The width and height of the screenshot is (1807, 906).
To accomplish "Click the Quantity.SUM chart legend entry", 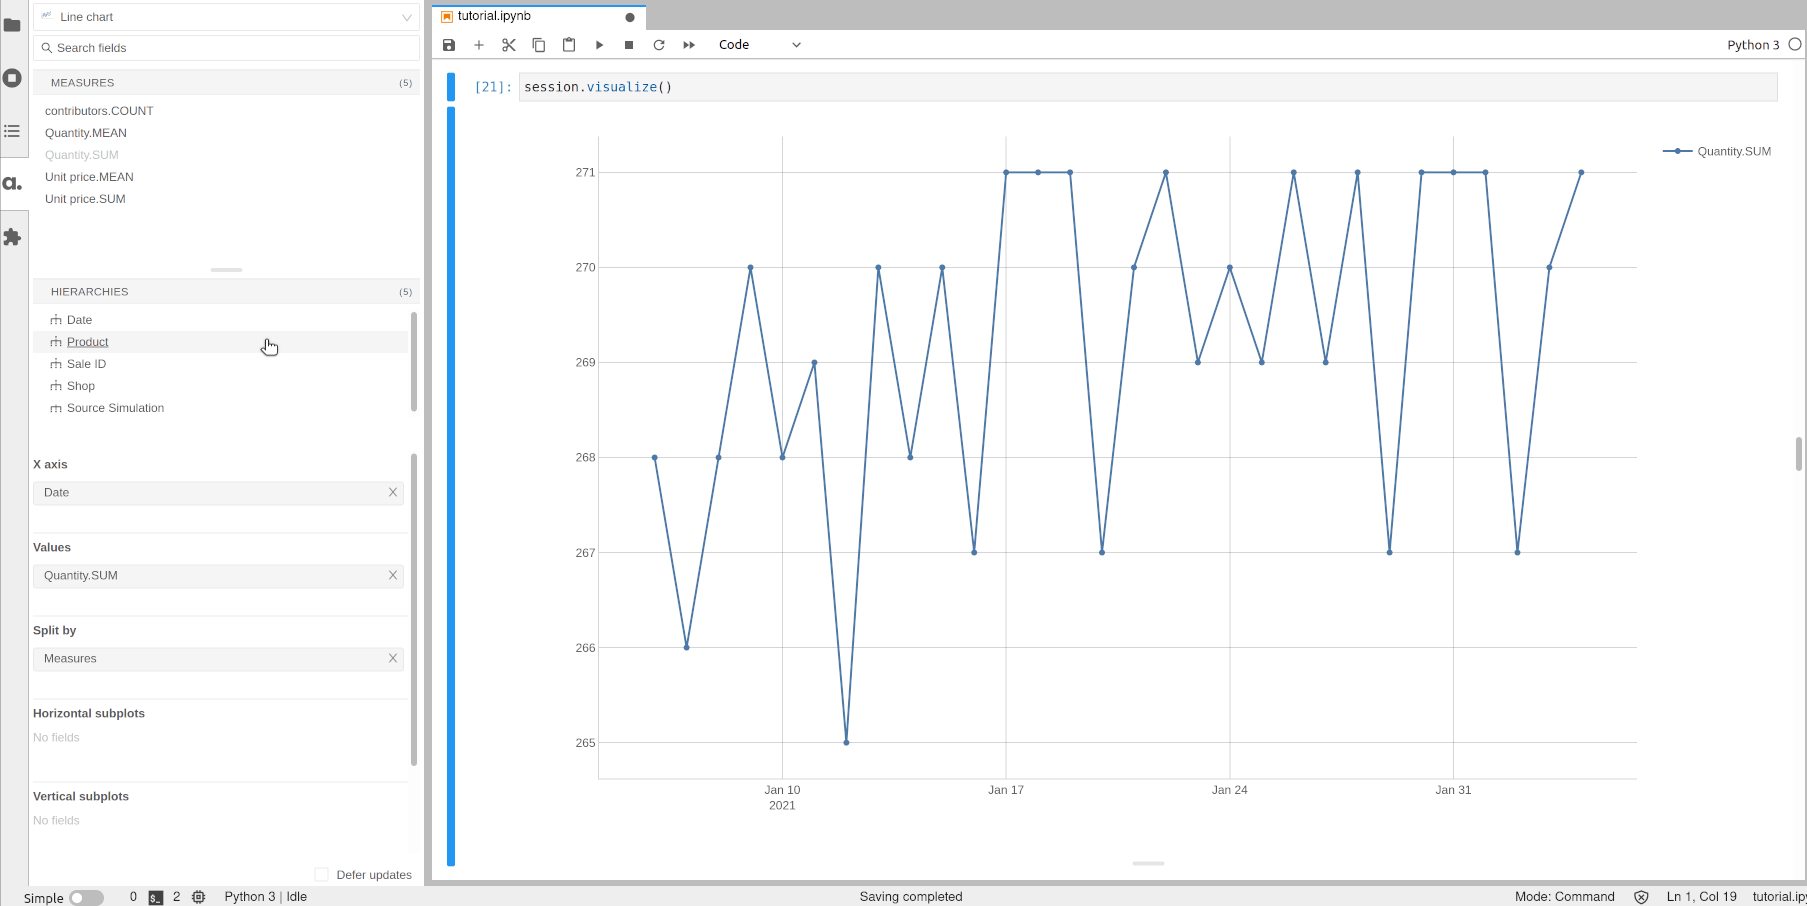I will coord(1717,152).
